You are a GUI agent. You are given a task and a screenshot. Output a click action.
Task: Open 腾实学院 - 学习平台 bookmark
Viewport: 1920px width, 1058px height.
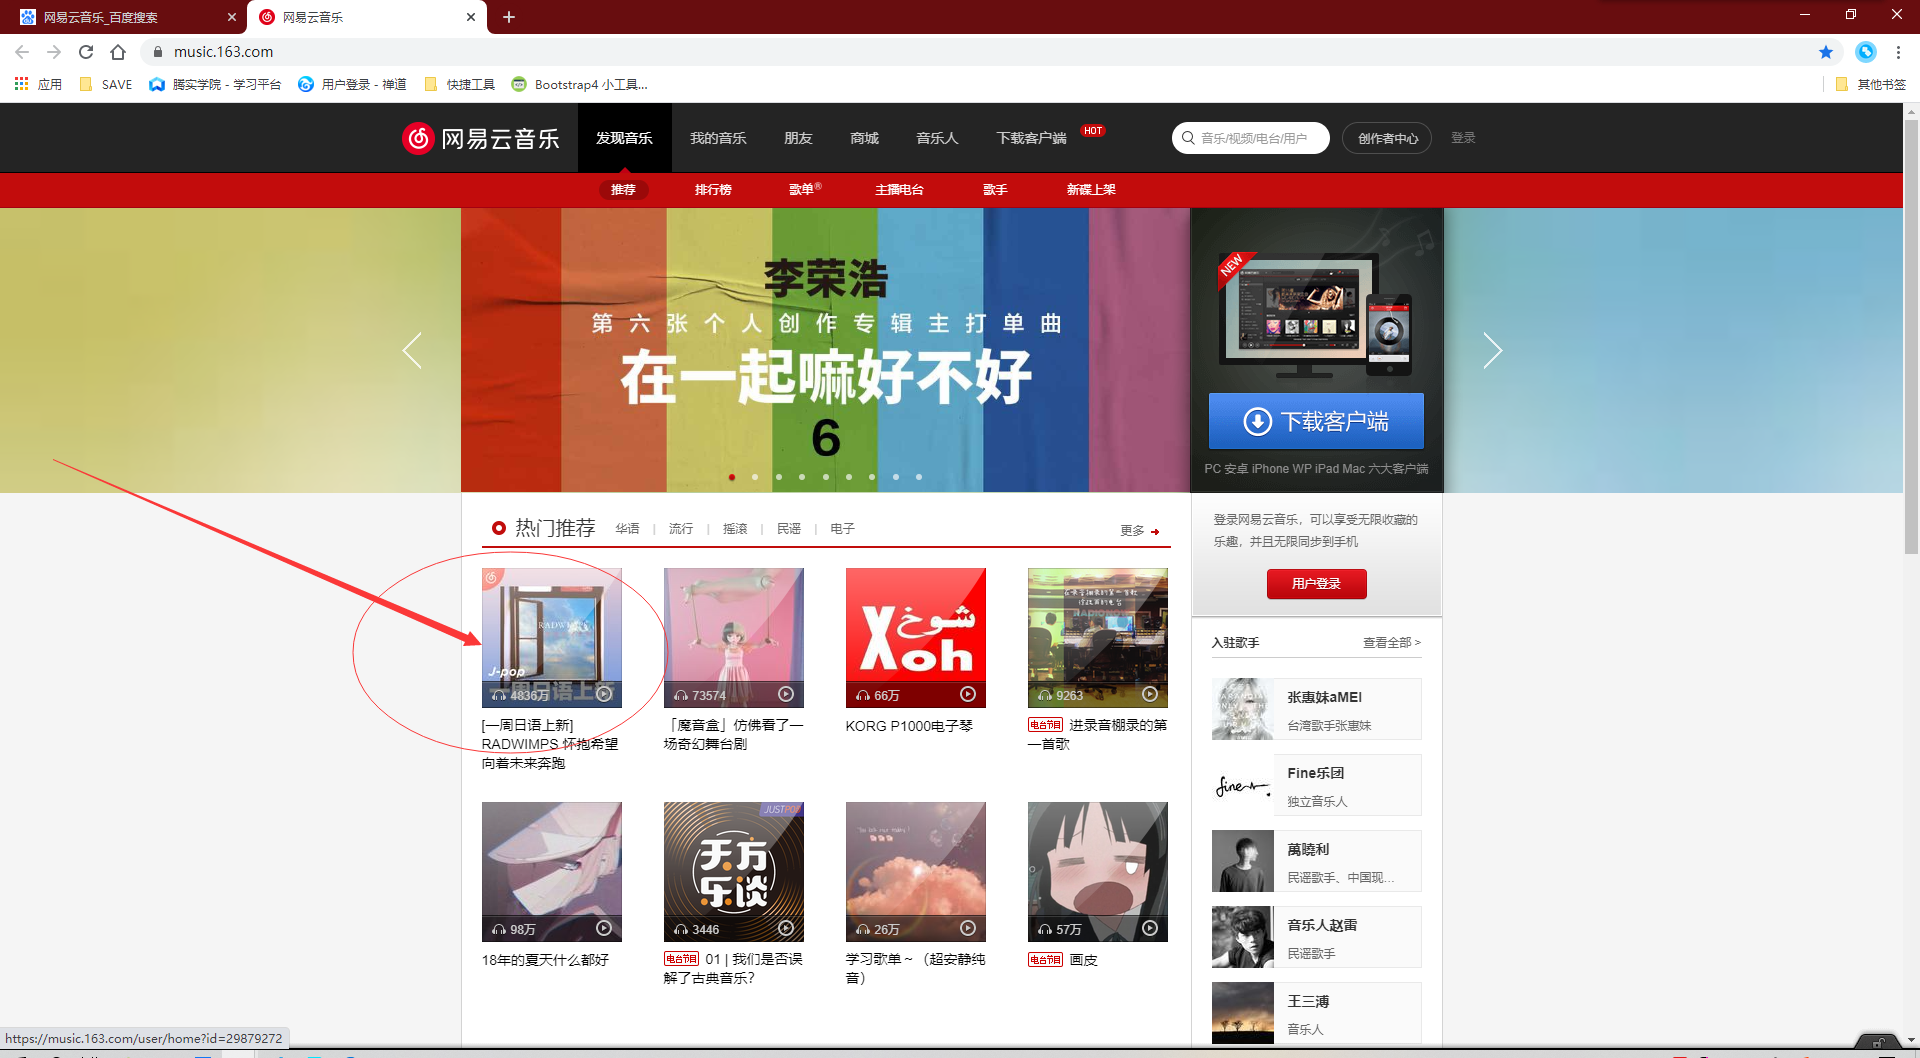coord(215,84)
